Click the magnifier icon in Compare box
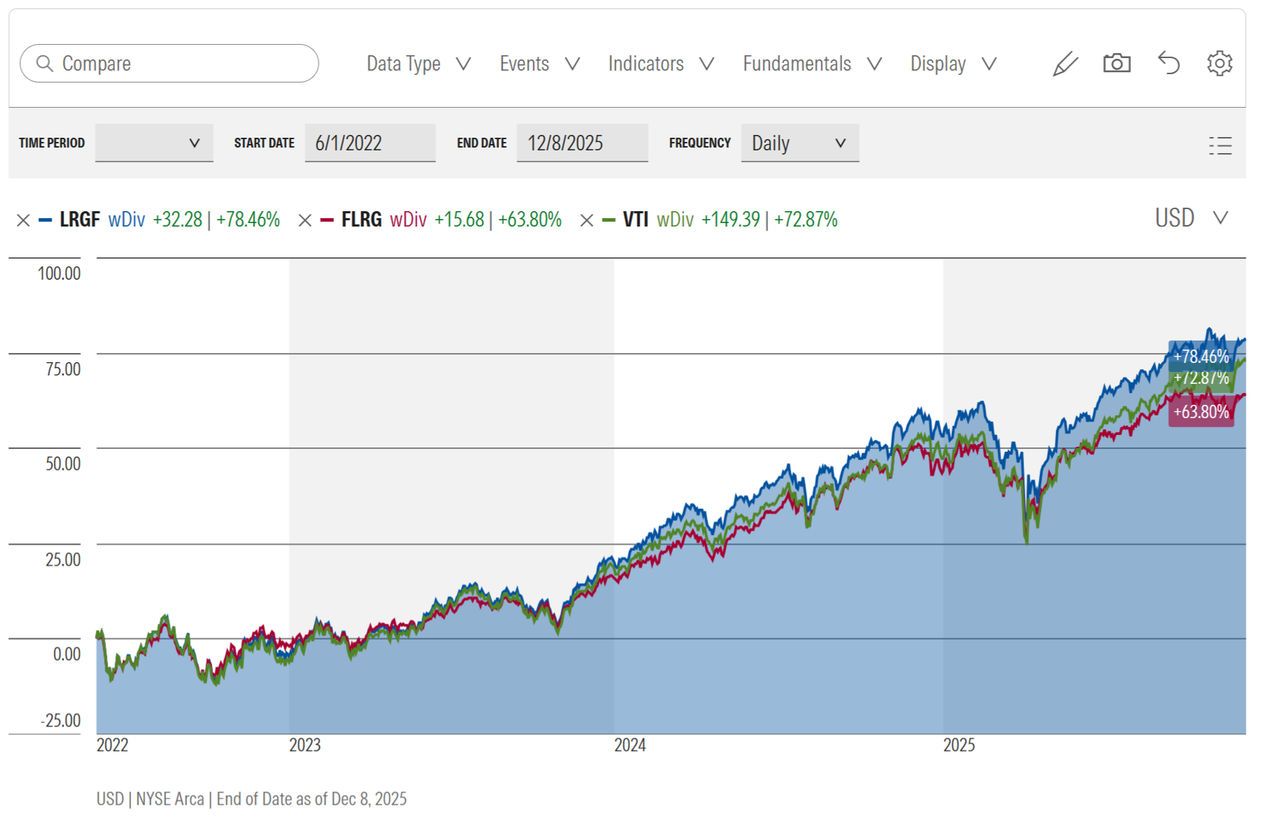Screen dimensions: 1279x825 pyautogui.click(x=44, y=63)
